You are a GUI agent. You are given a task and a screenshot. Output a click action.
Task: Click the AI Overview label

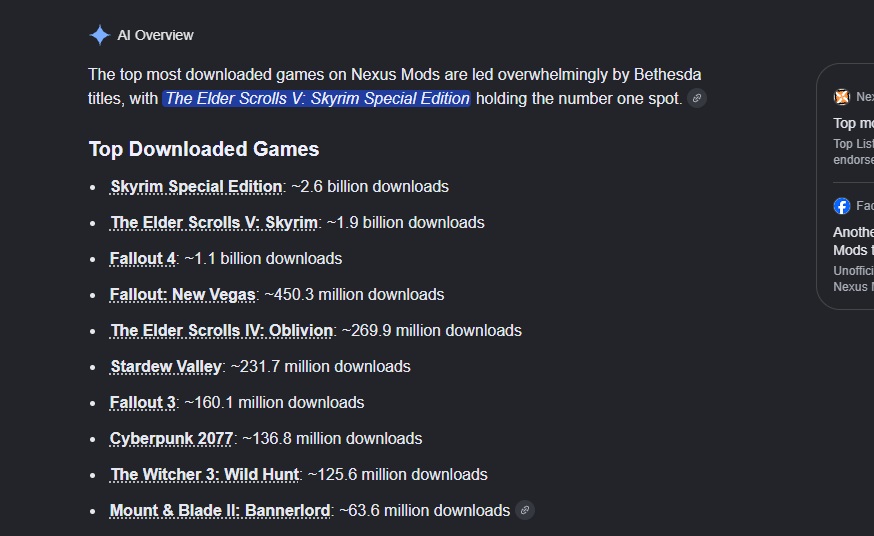(x=155, y=35)
